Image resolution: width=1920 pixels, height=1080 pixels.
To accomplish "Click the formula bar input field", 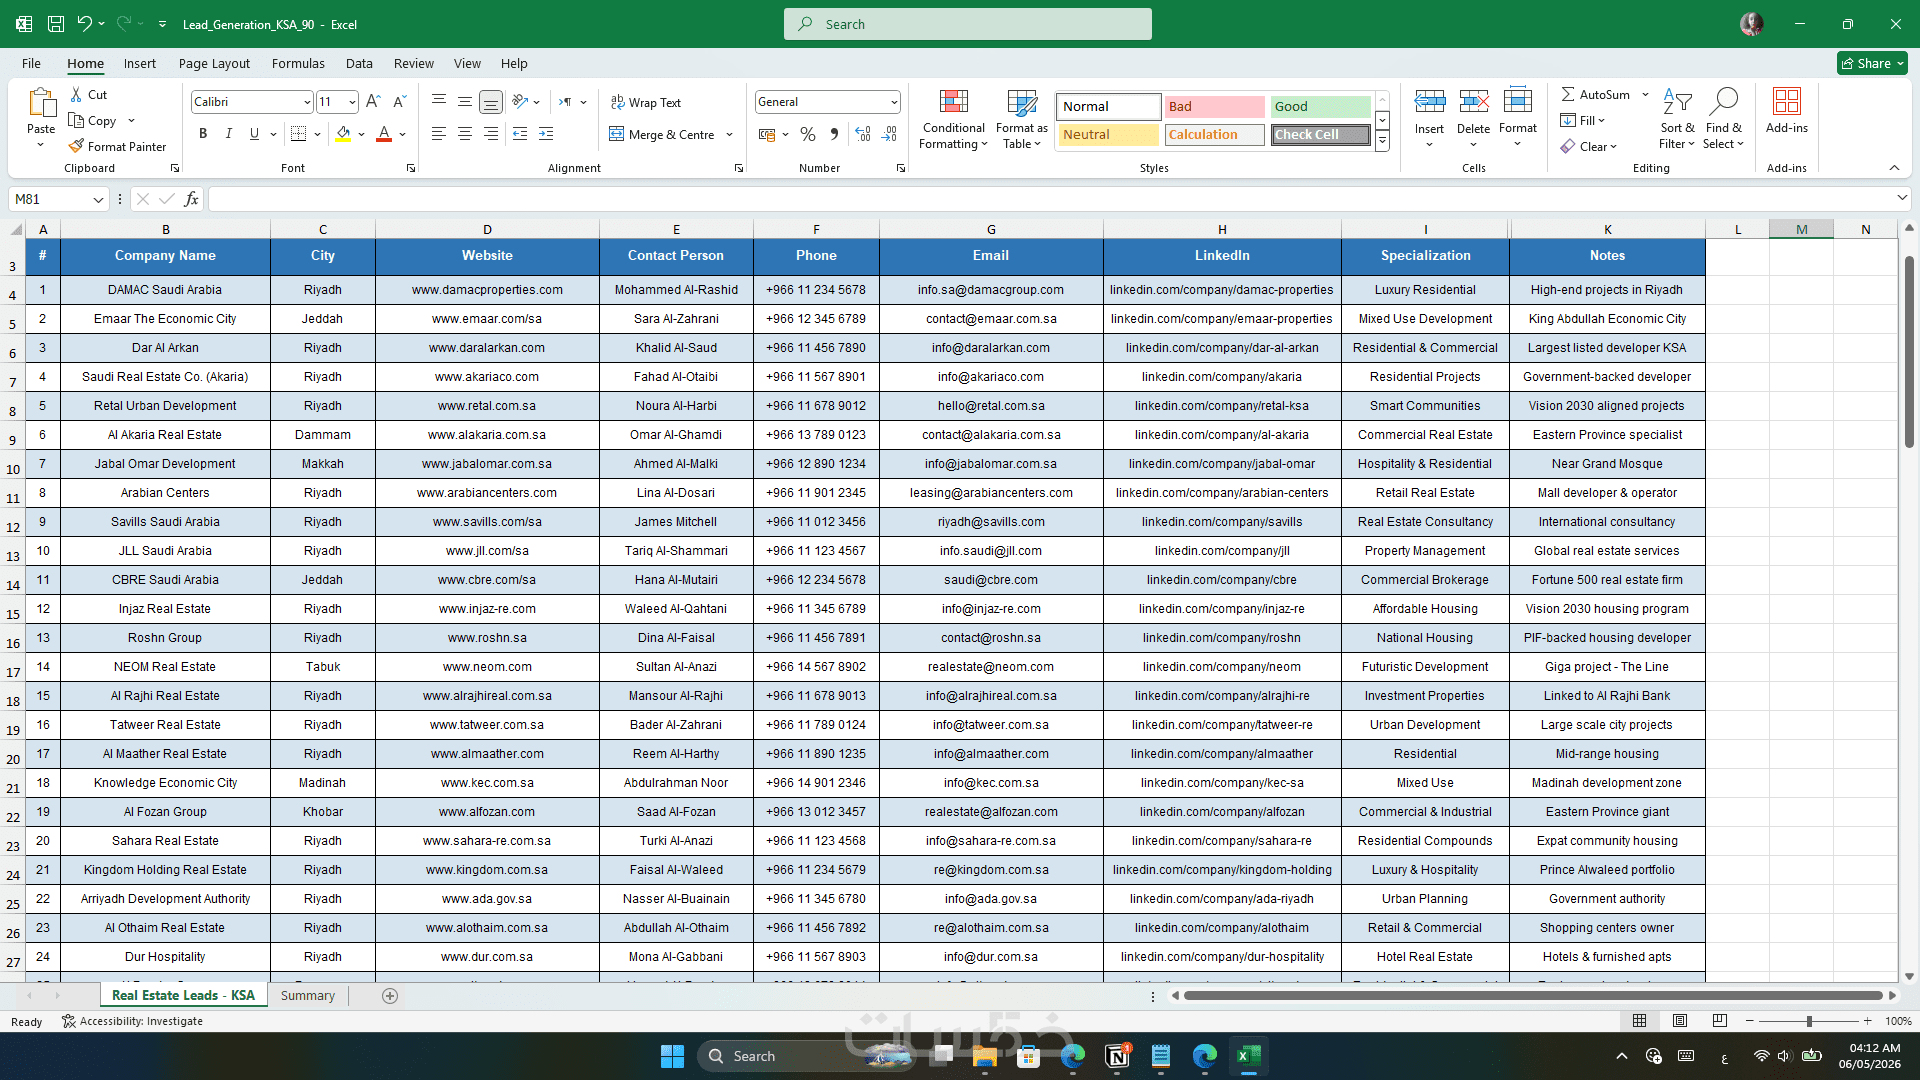I will pyautogui.click(x=1050, y=200).
